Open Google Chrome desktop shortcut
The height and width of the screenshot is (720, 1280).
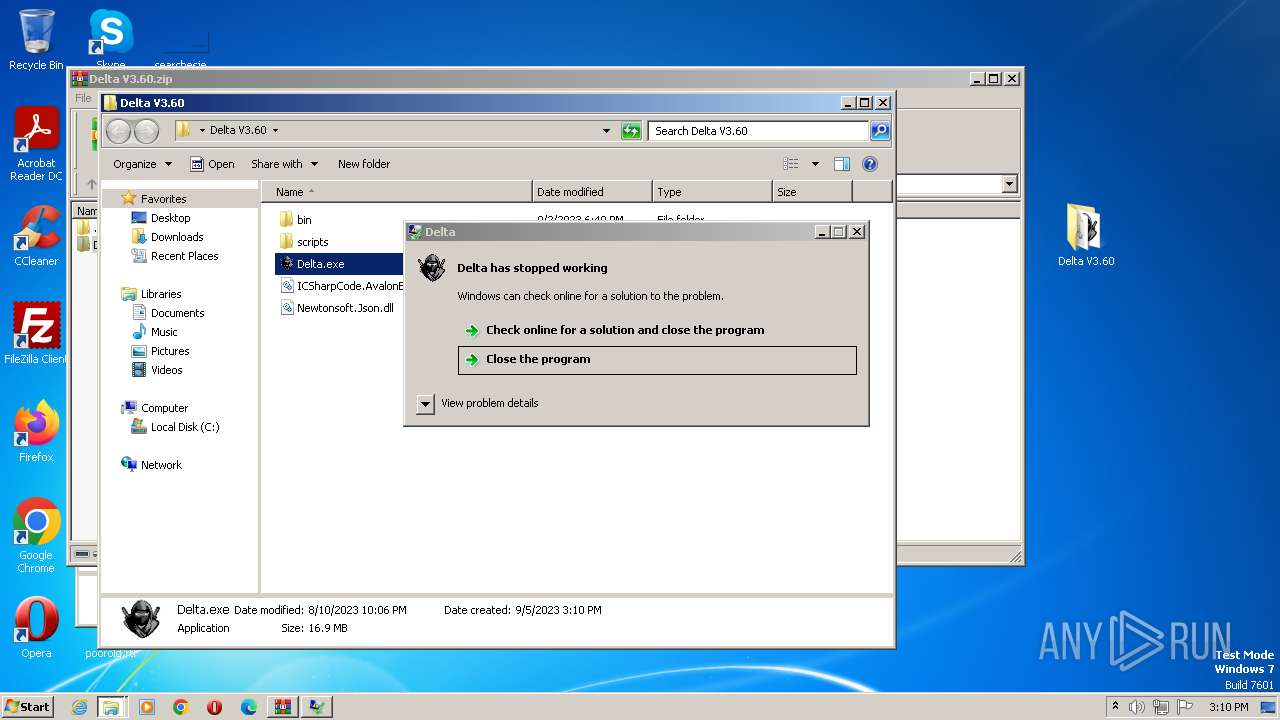click(x=36, y=535)
